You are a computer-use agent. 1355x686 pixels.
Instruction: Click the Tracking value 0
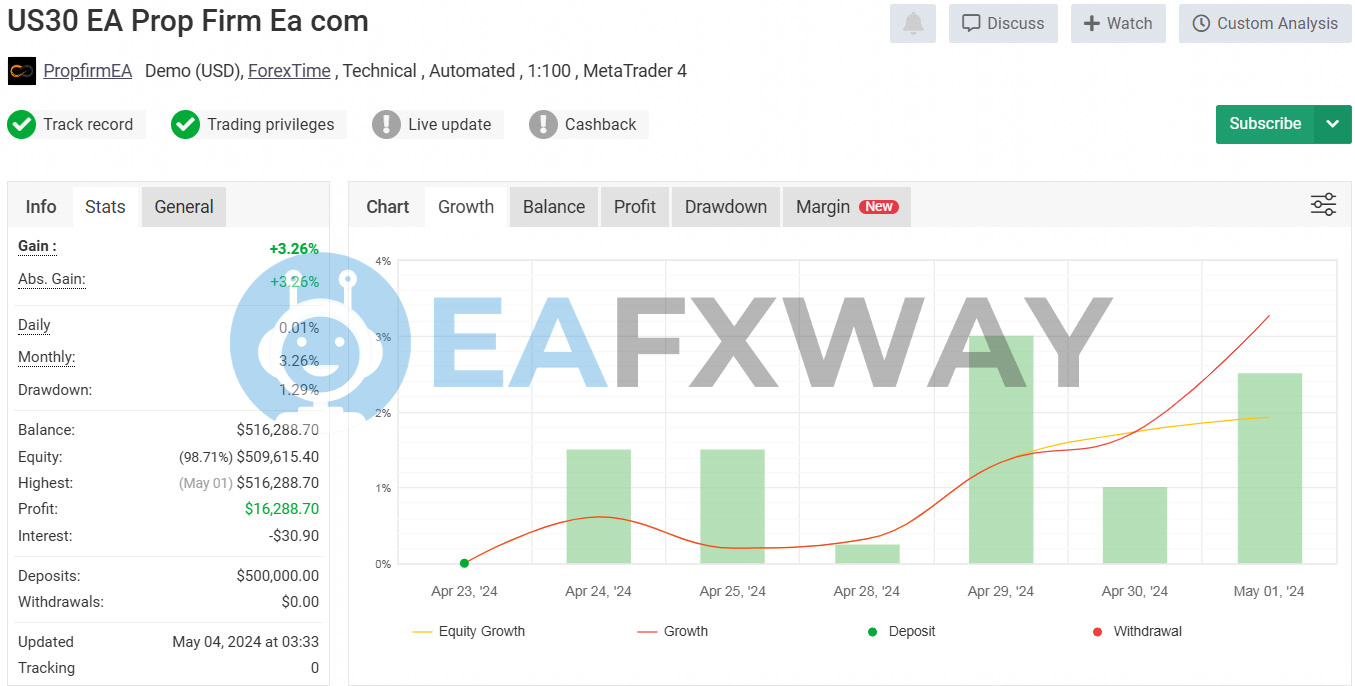tap(315, 668)
